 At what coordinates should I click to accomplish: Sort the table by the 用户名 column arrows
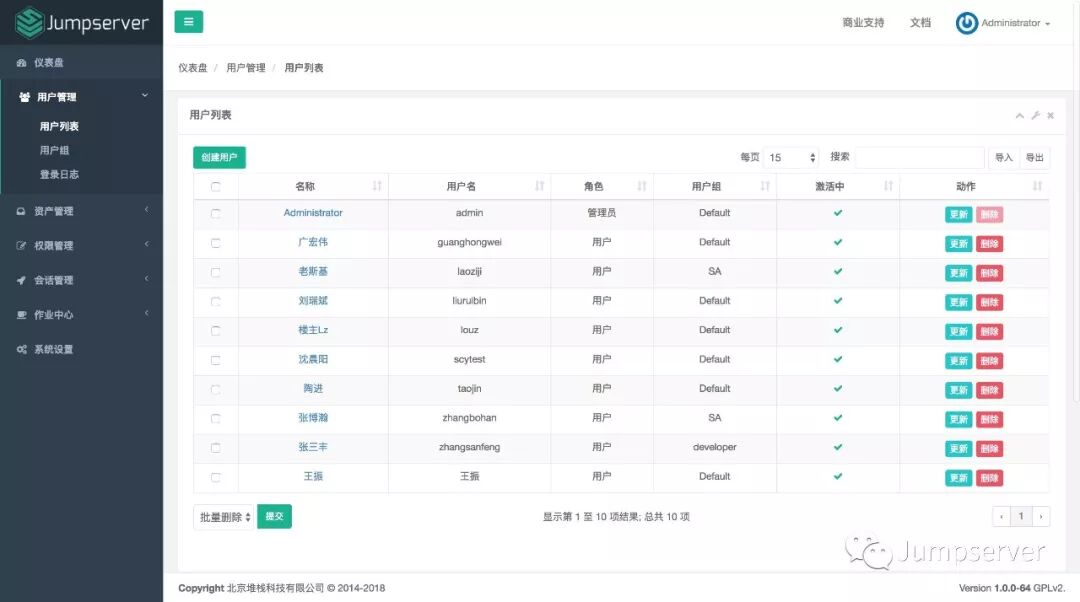[539, 185]
